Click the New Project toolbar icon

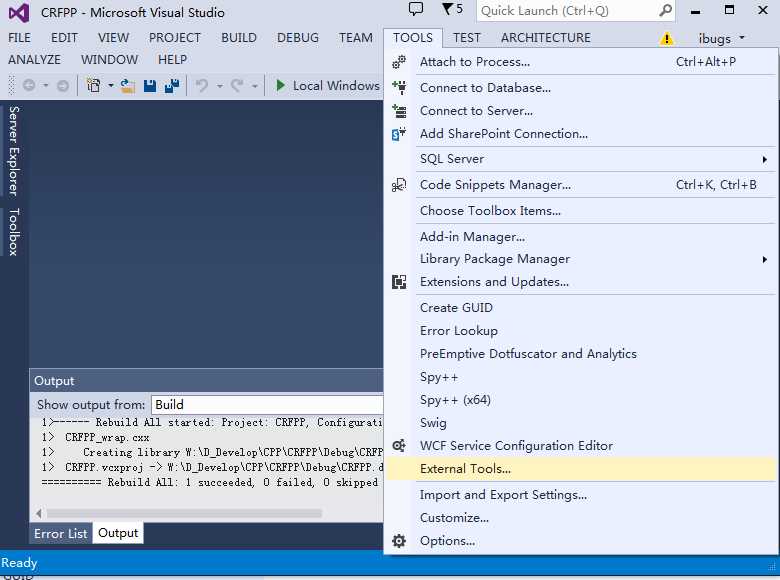coord(93,86)
